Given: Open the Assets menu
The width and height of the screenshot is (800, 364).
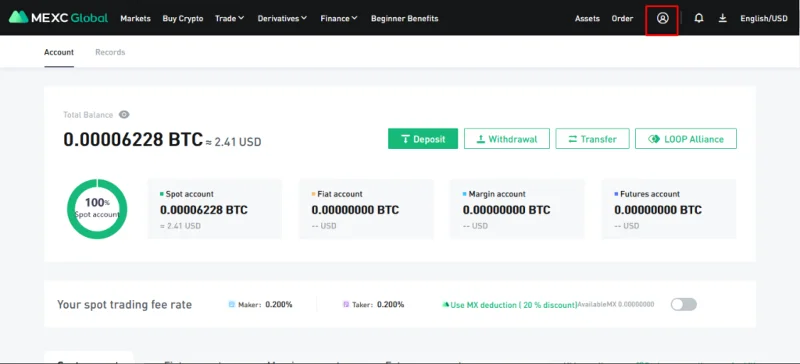Looking at the screenshot, I should click(587, 18).
